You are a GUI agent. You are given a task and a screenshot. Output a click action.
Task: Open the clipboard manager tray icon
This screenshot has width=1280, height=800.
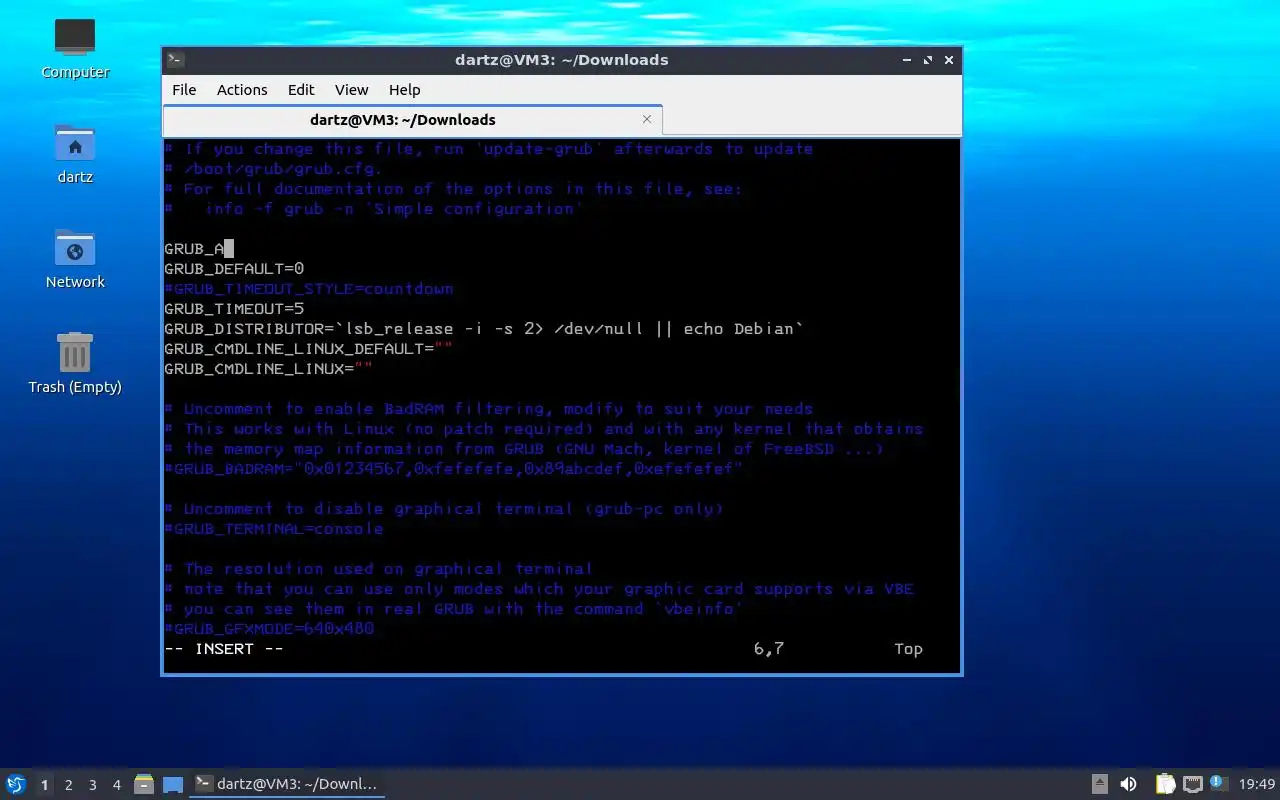pyautogui.click(x=1165, y=784)
